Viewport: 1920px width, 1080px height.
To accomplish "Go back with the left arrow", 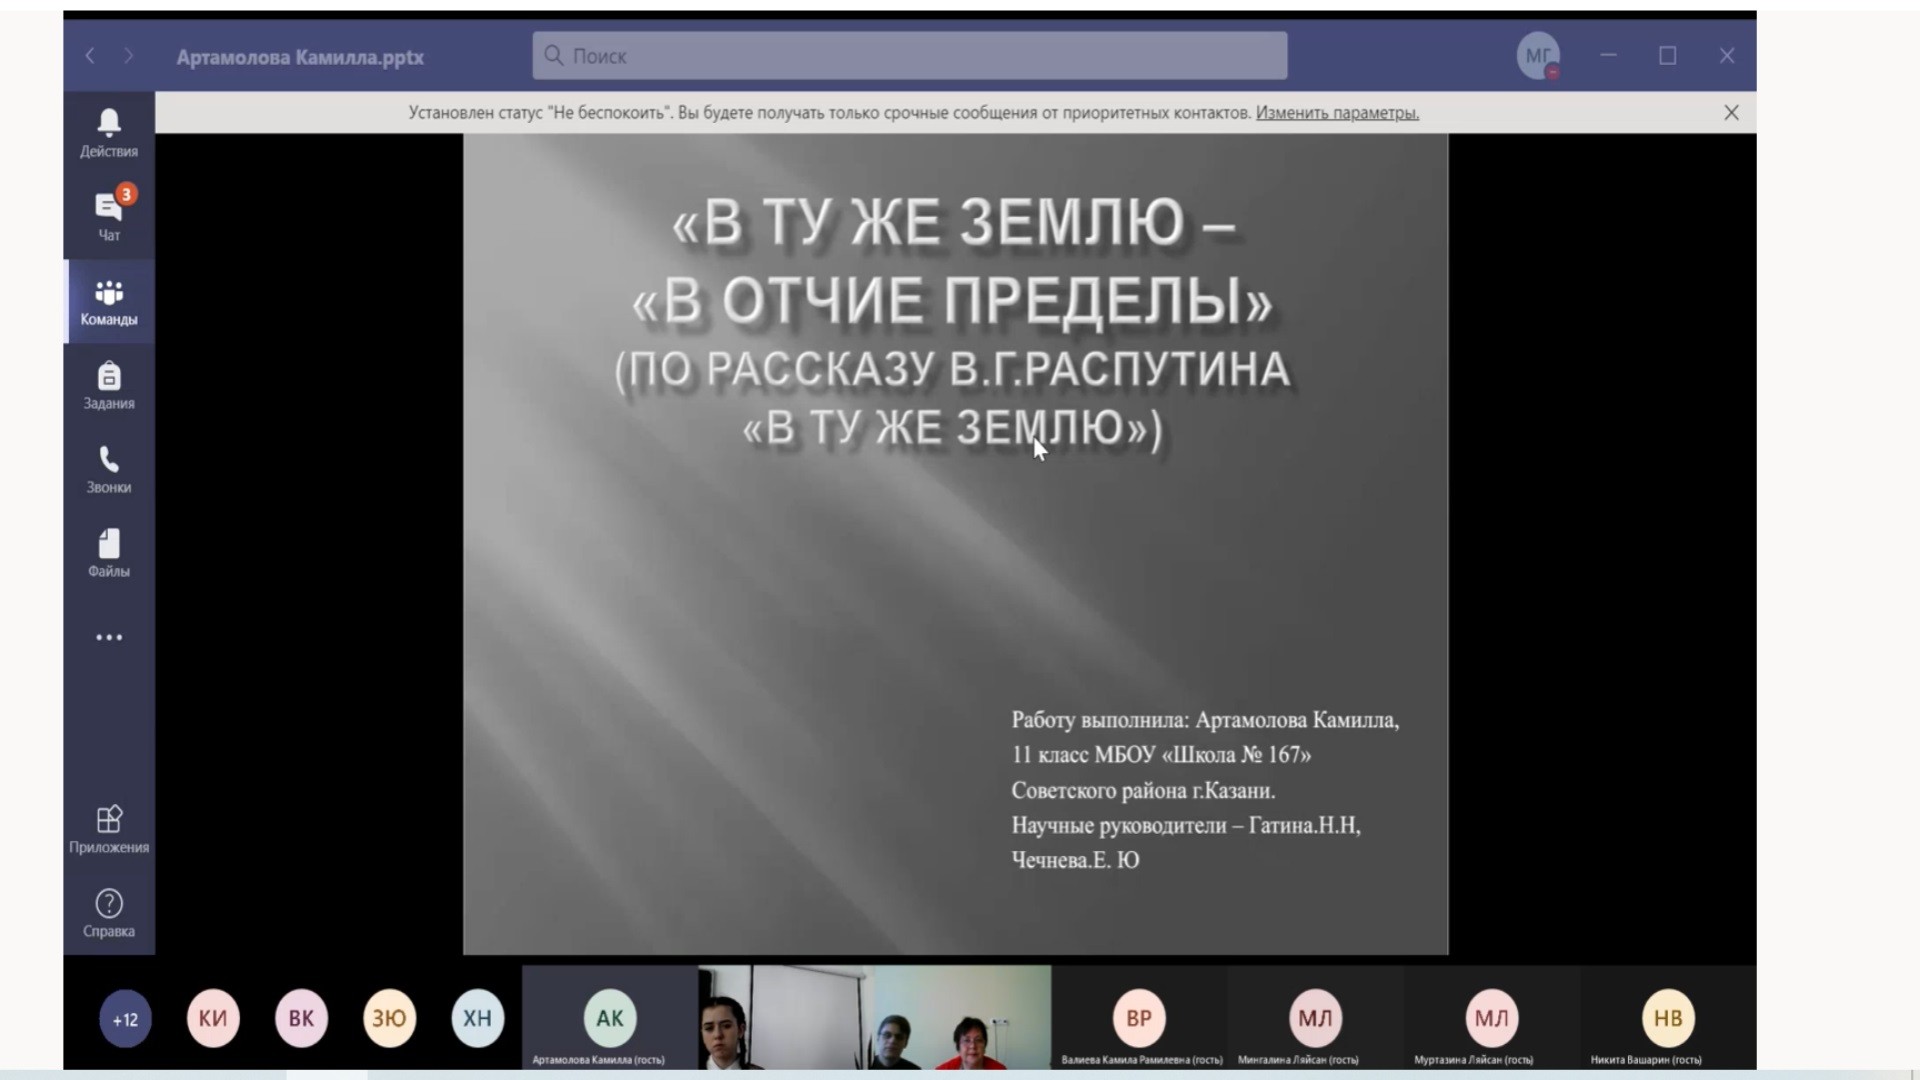I will point(90,56).
